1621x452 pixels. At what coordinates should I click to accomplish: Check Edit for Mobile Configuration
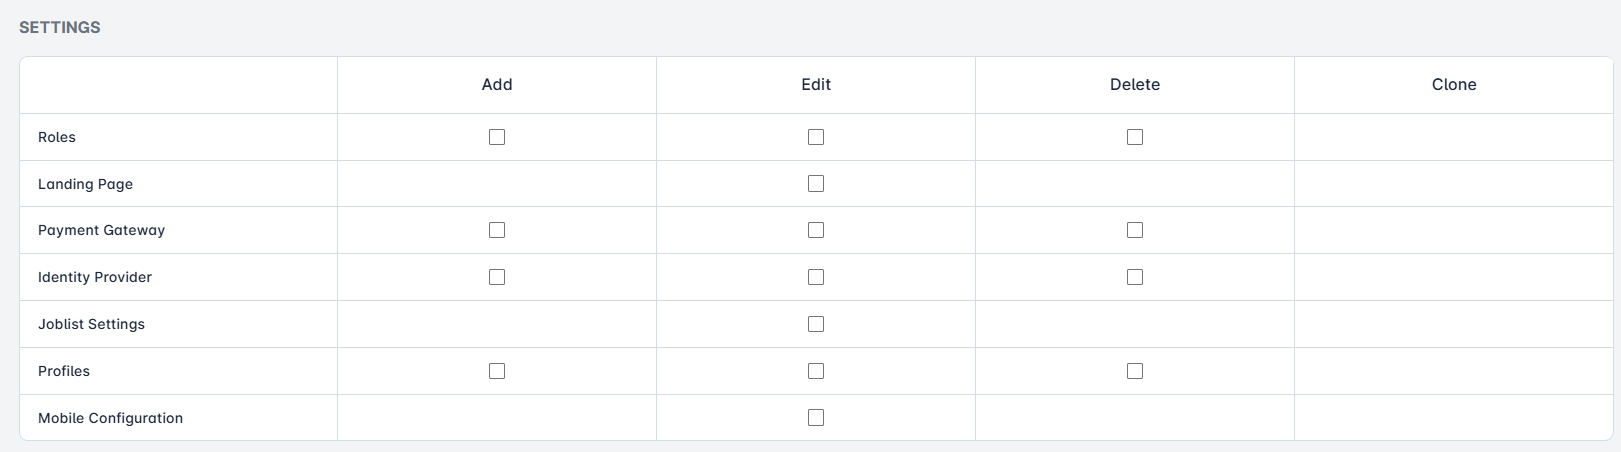[x=816, y=418]
